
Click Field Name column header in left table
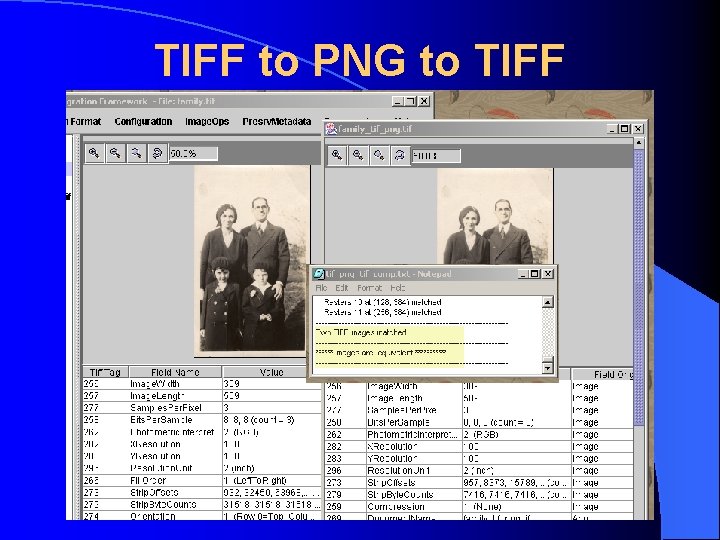[x=175, y=372]
